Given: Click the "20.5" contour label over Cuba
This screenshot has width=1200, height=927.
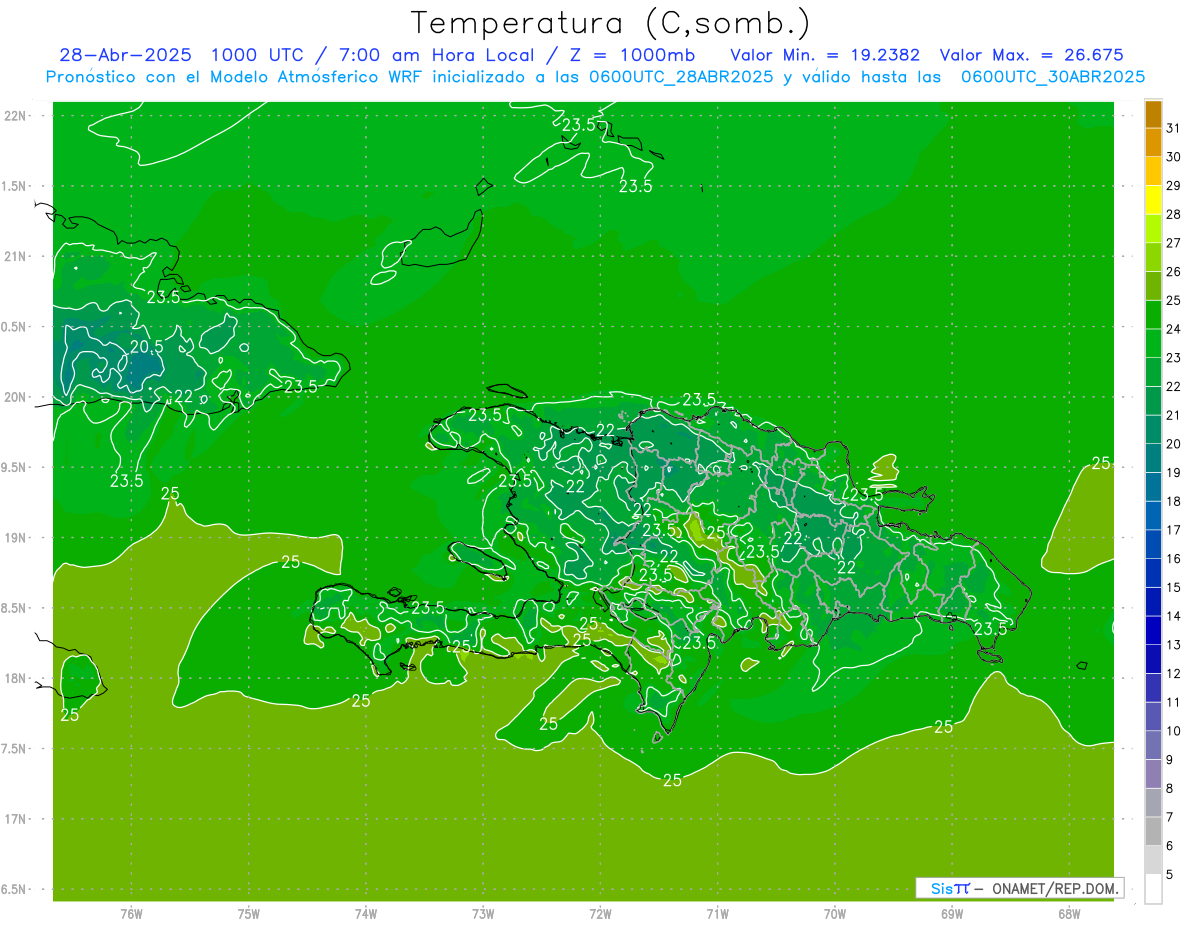Looking at the screenshot, I should click(x=147, y=347).
